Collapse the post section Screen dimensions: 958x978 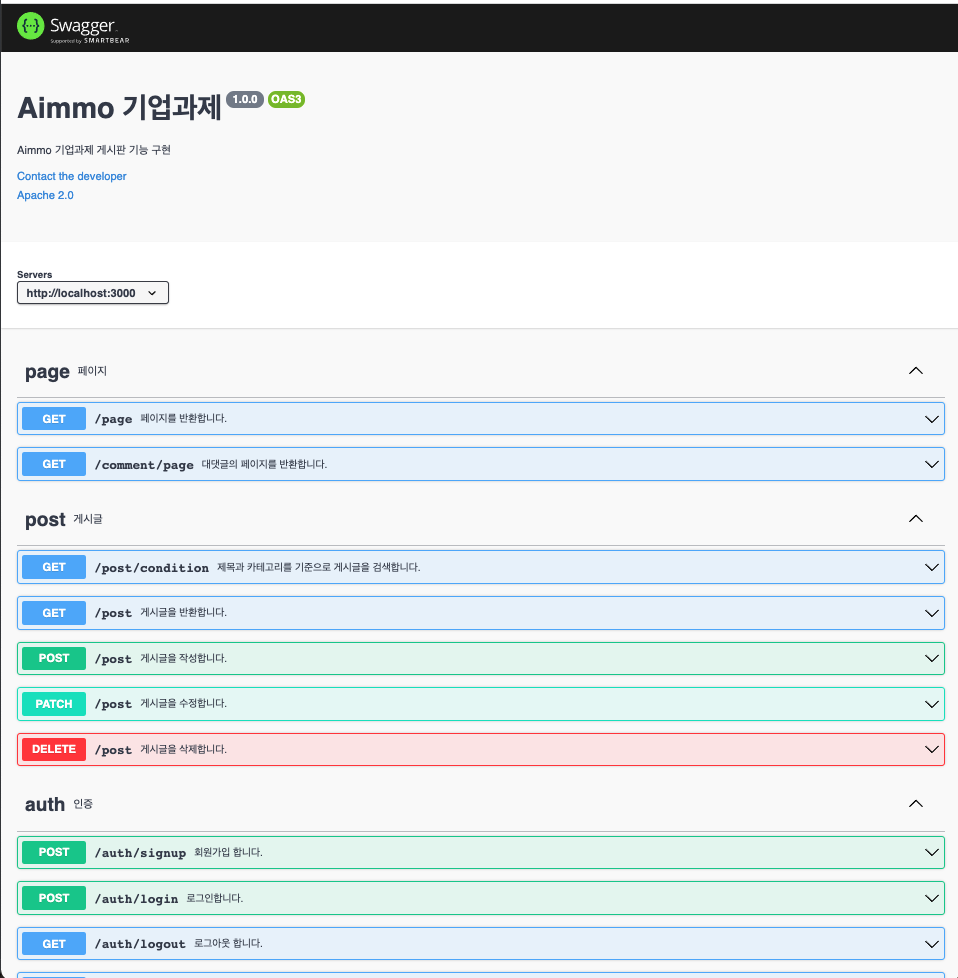click(x=915, y=518)
